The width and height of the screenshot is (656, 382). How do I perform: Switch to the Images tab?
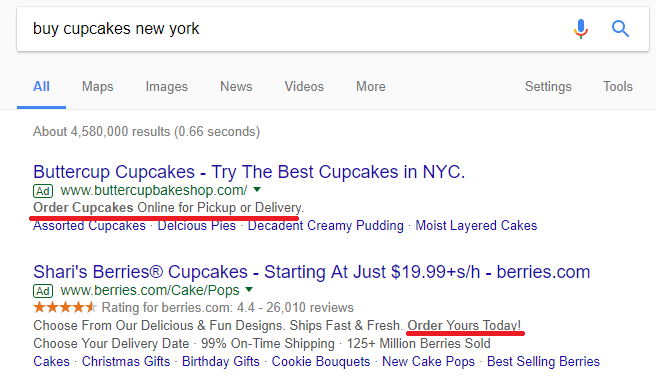coord(167,86)
